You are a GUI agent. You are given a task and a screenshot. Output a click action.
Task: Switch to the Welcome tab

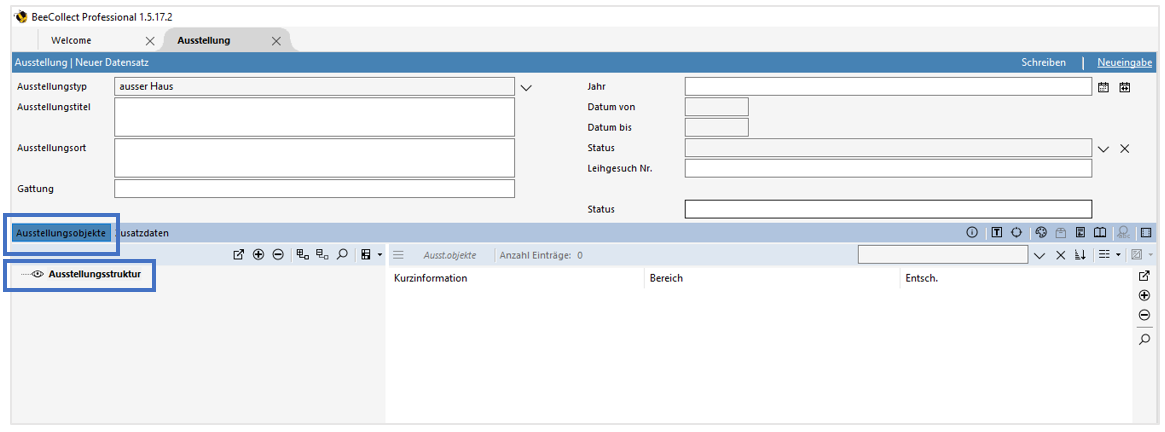click(71, 40)
